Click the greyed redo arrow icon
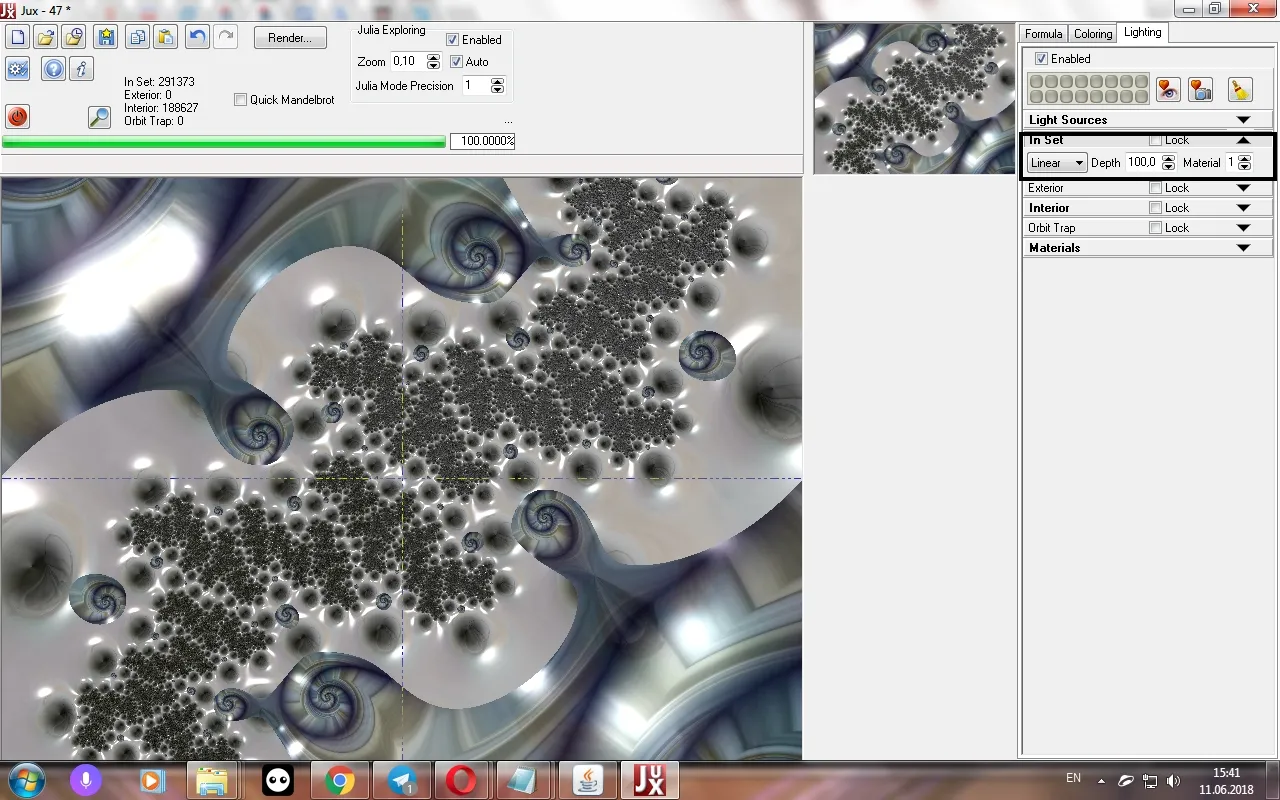The height and width of the screenshot is (800, 1280). [226, 38]
